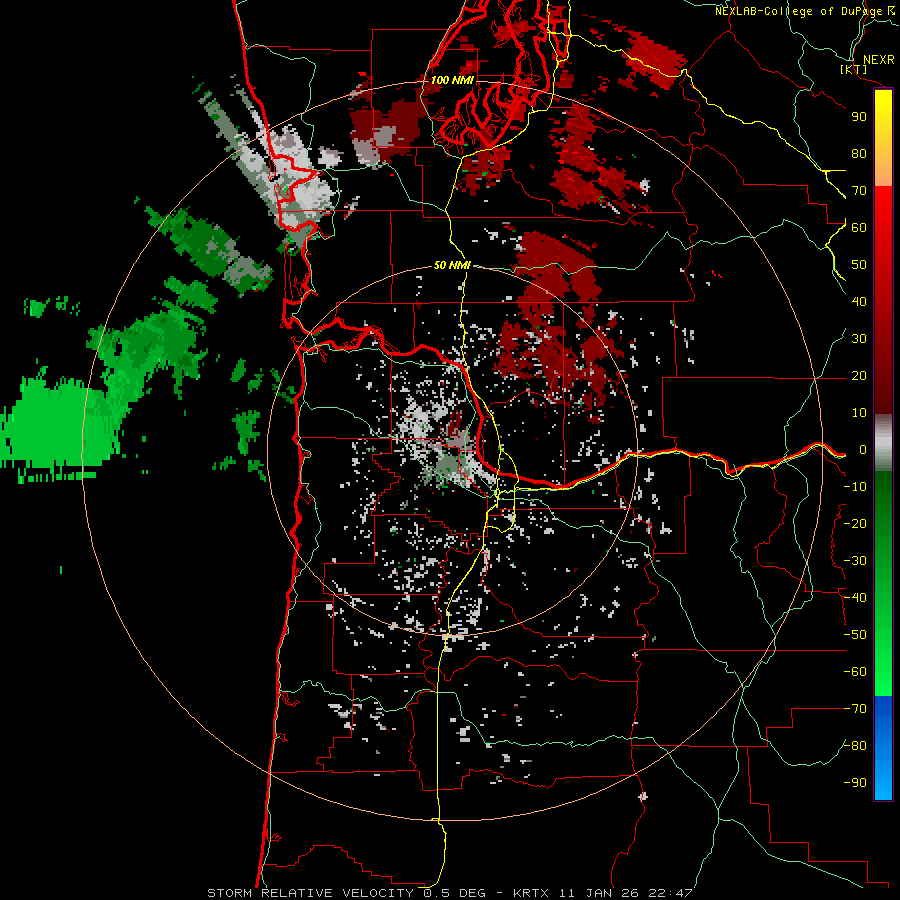The height and width of the screenshot is (900, 900).
Task: Click the -30 scale label
Action: (855, 561)
